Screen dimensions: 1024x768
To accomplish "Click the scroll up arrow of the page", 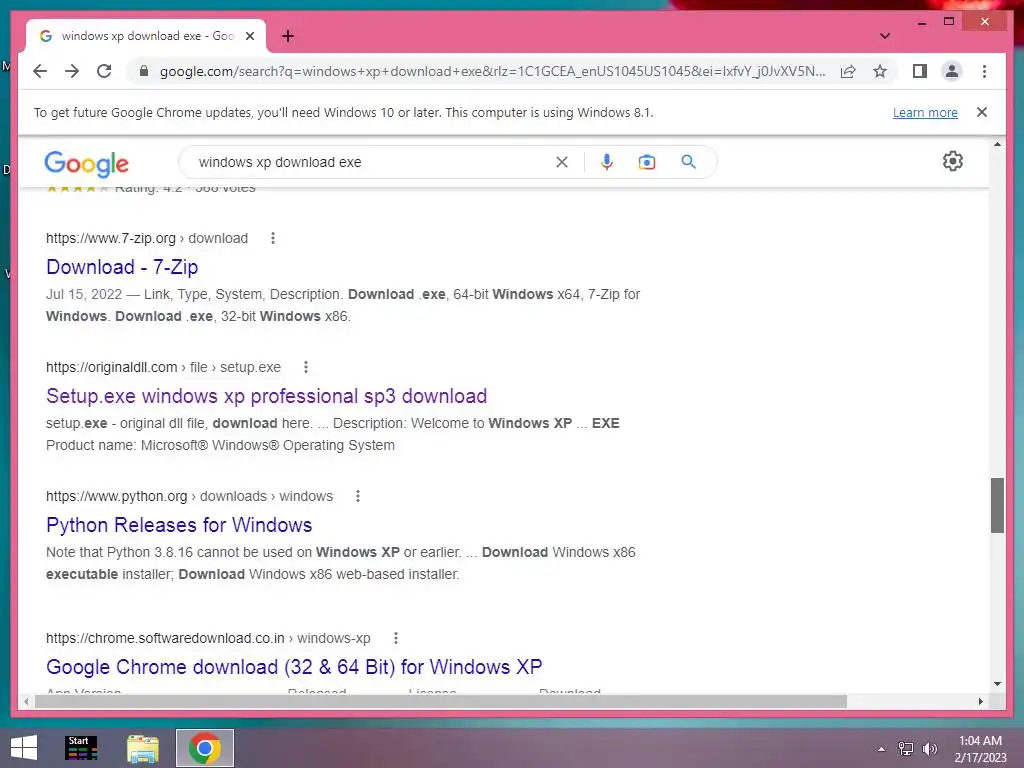I will pyautogui.click(x=997, y=144).
